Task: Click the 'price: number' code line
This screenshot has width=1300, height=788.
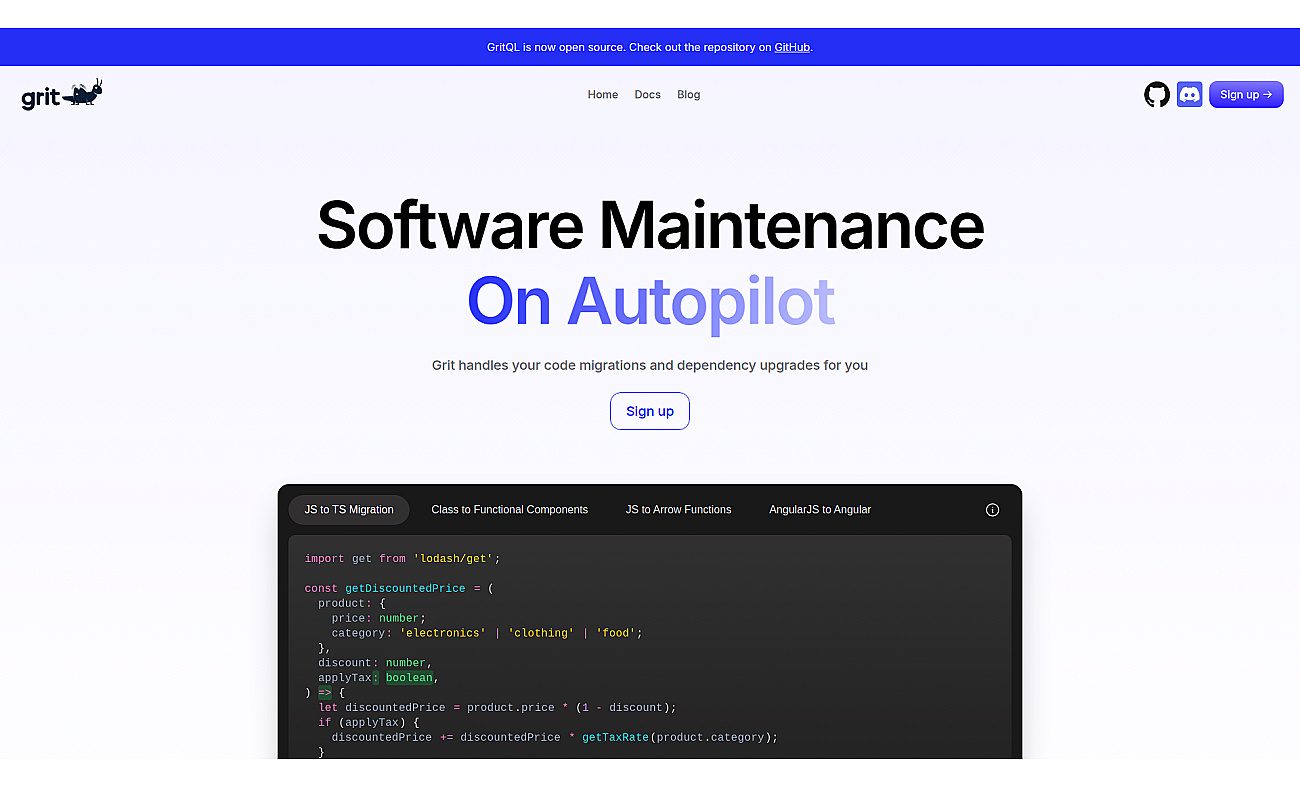Action: (379, 618)
